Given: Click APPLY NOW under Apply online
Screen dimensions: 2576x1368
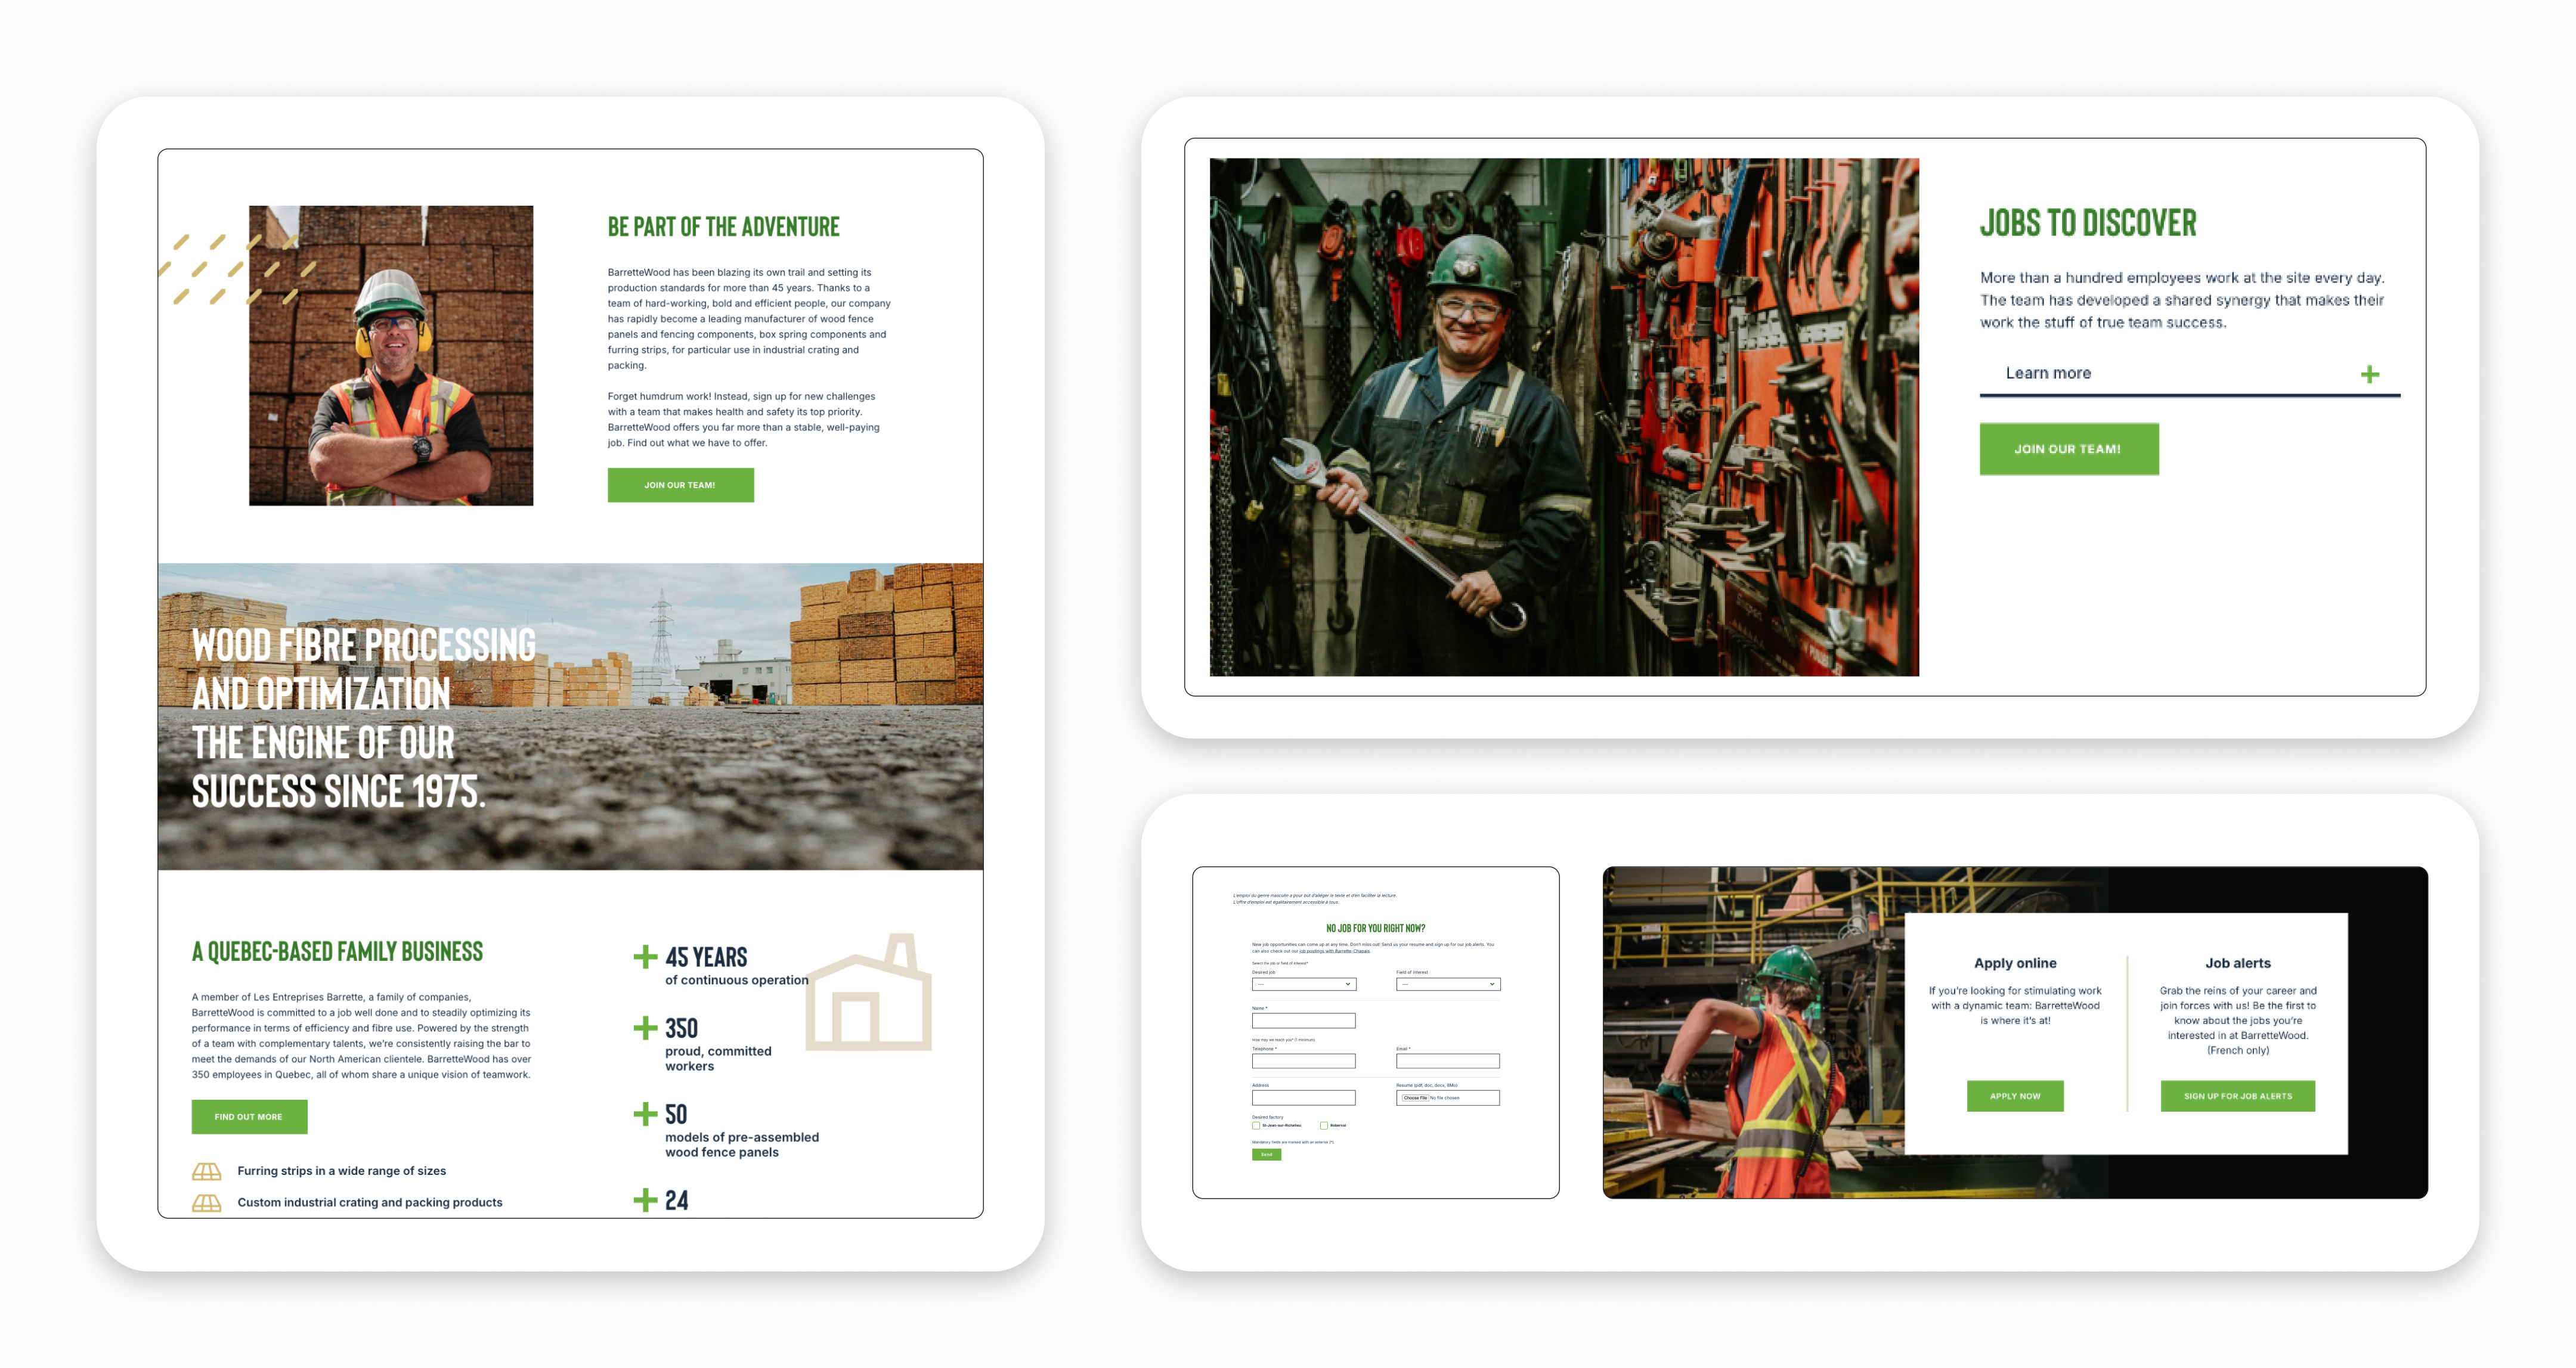Looking at the screenshot, I should (2014, 1096).
